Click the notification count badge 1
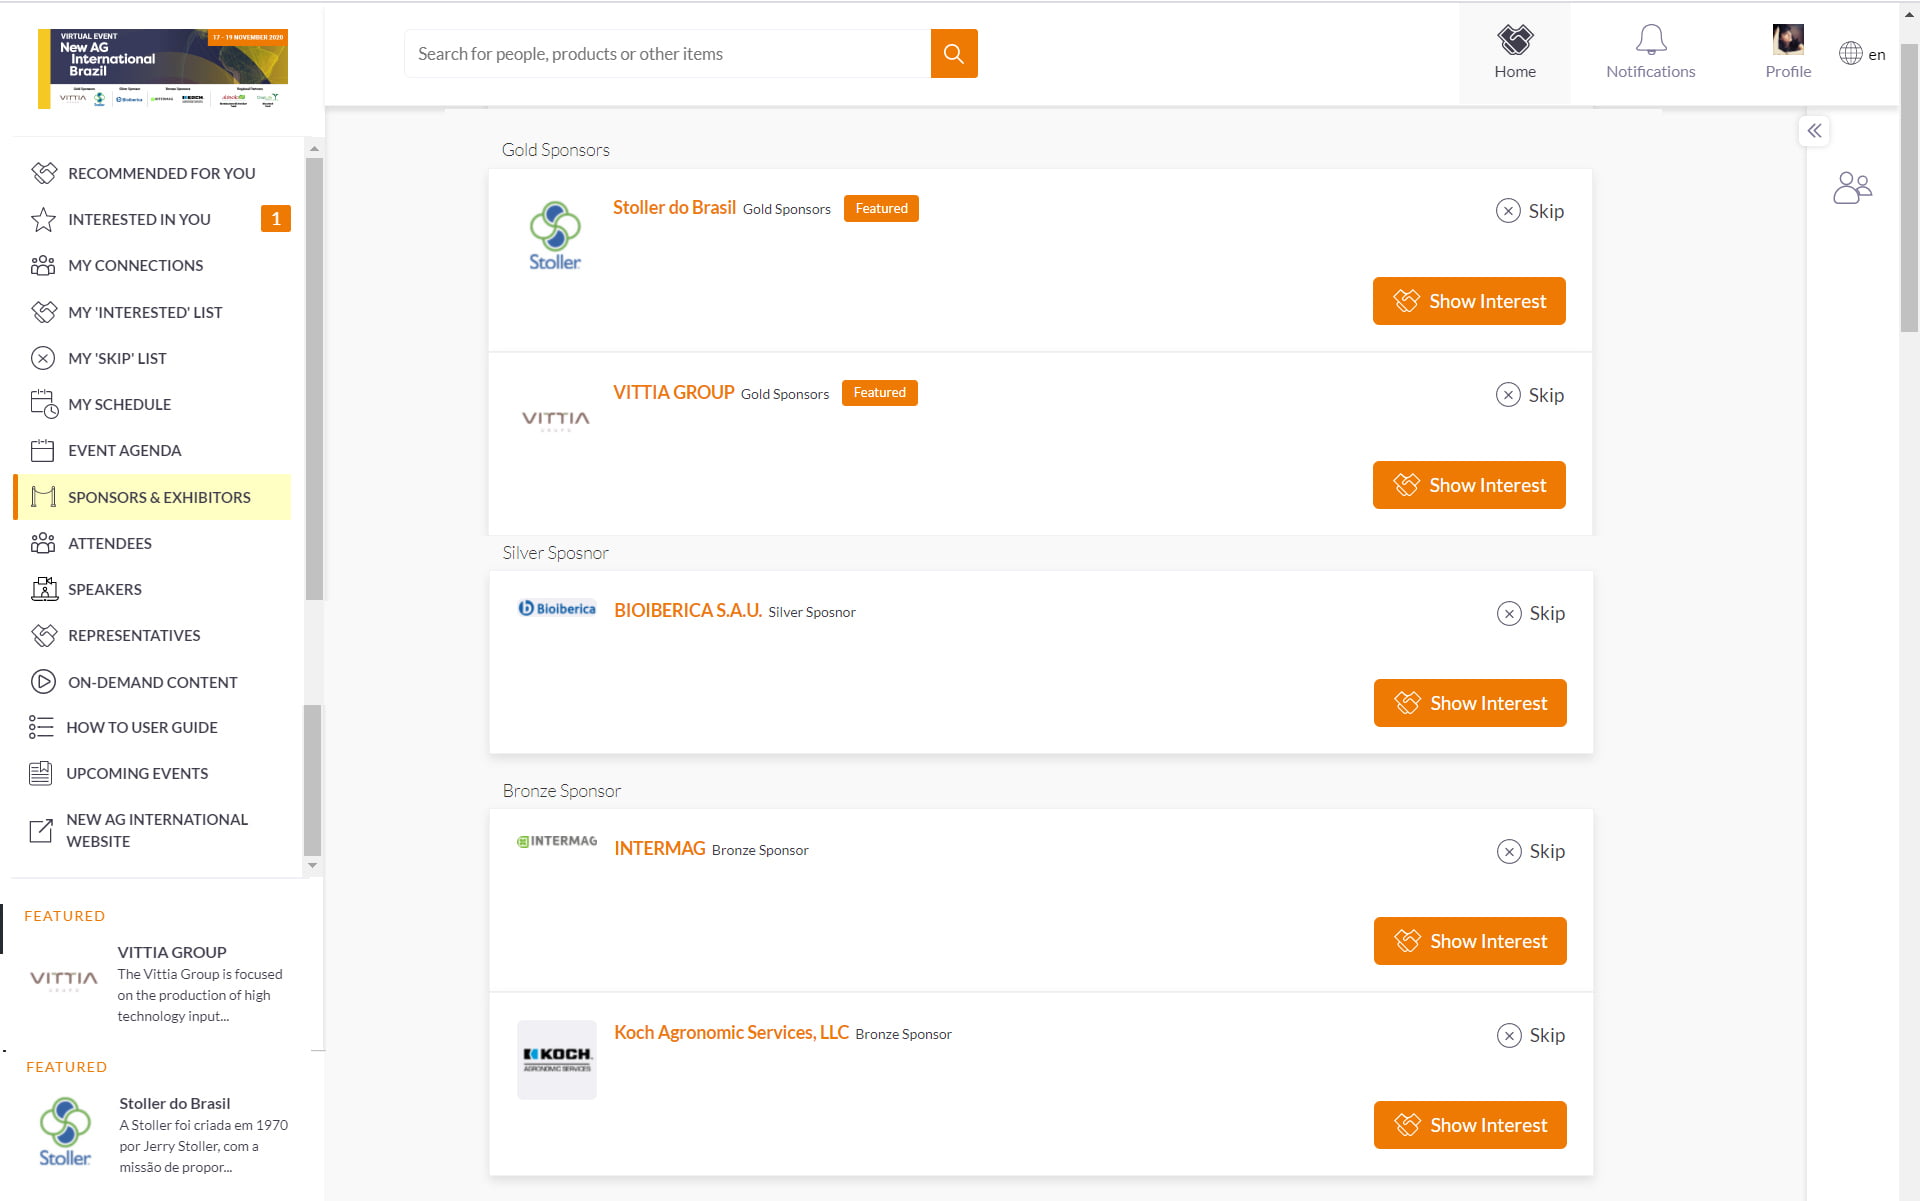Viewport: 1920px width, 1201px height. [x=276, y=218]
